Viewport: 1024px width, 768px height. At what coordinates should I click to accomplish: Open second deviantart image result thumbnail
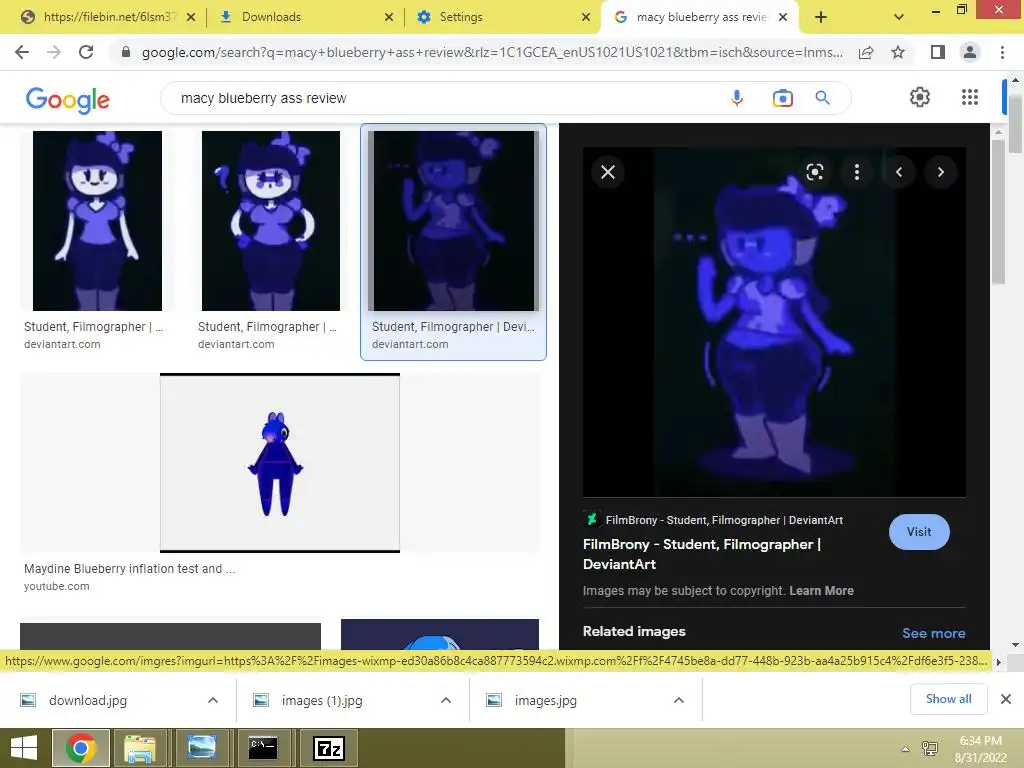coord(270,221)
